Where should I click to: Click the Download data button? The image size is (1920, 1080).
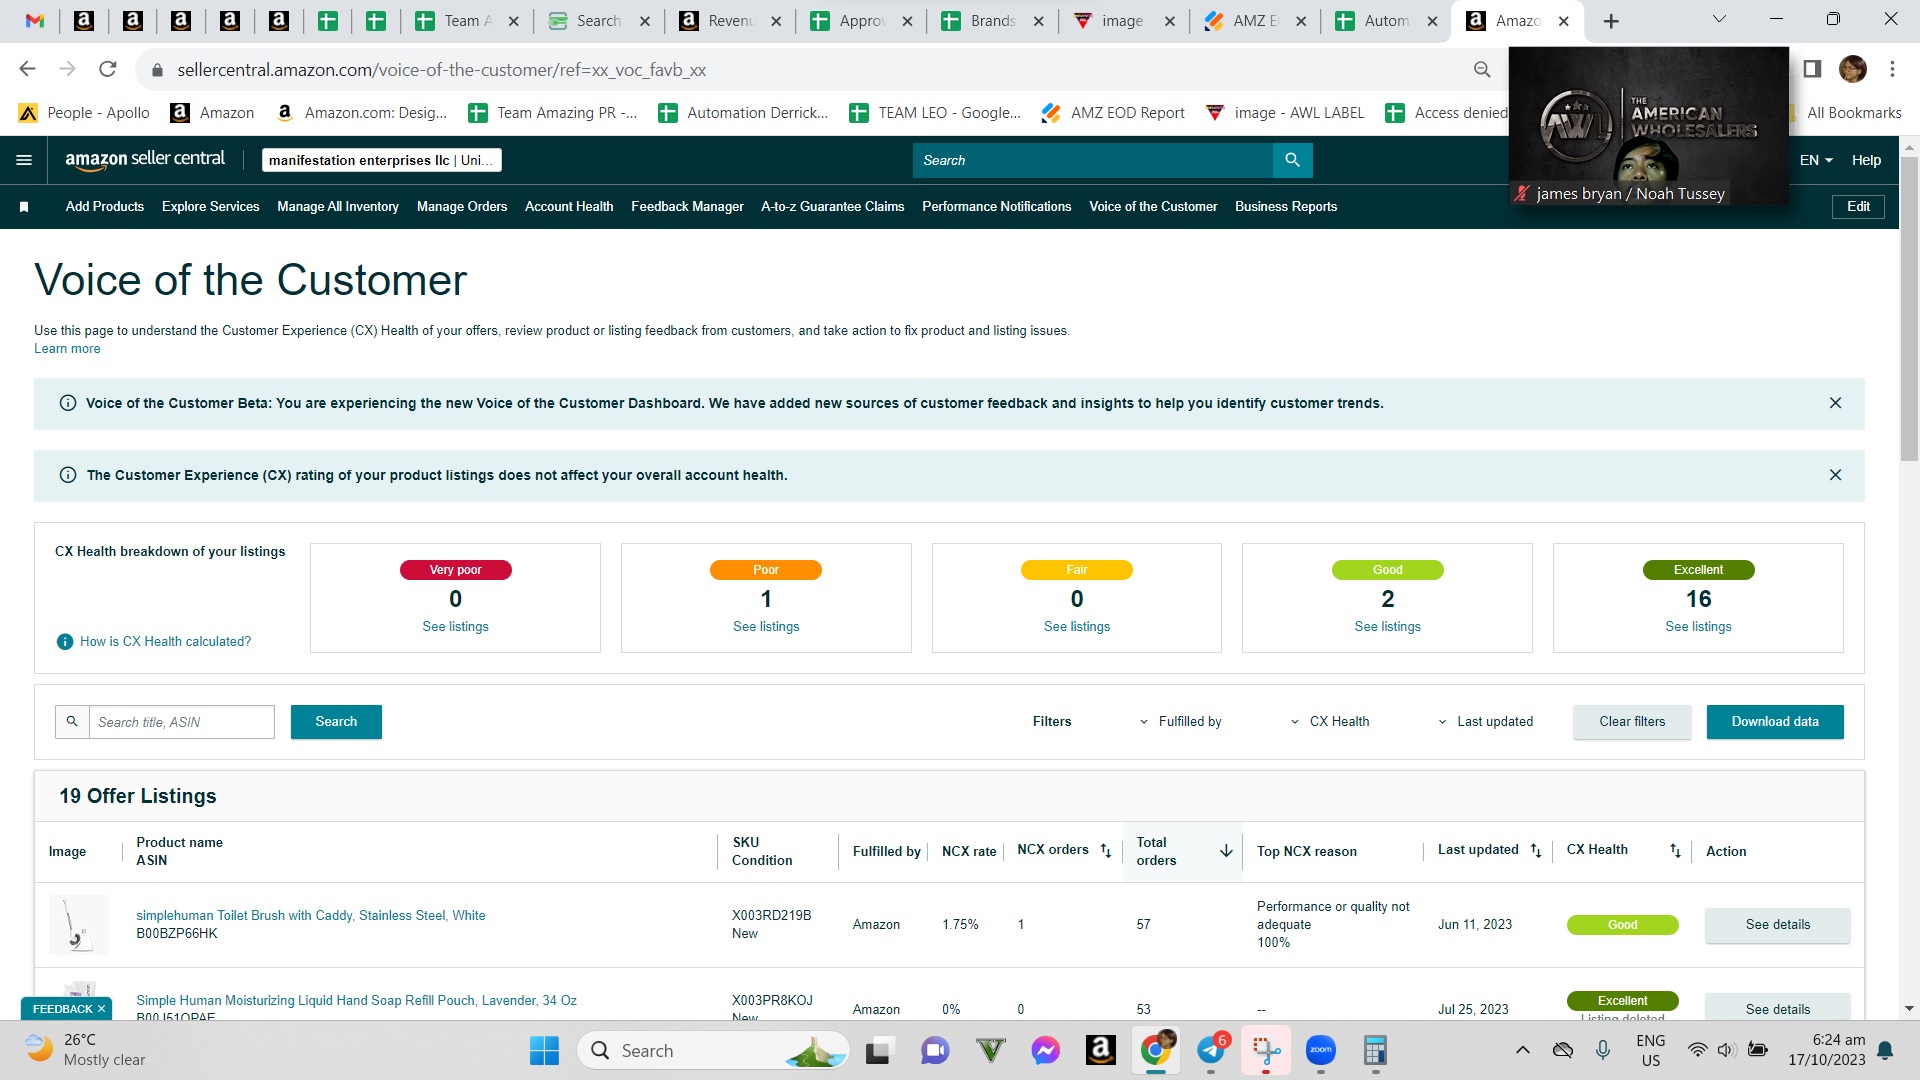pyautogui.click(x=1775, y=722)
